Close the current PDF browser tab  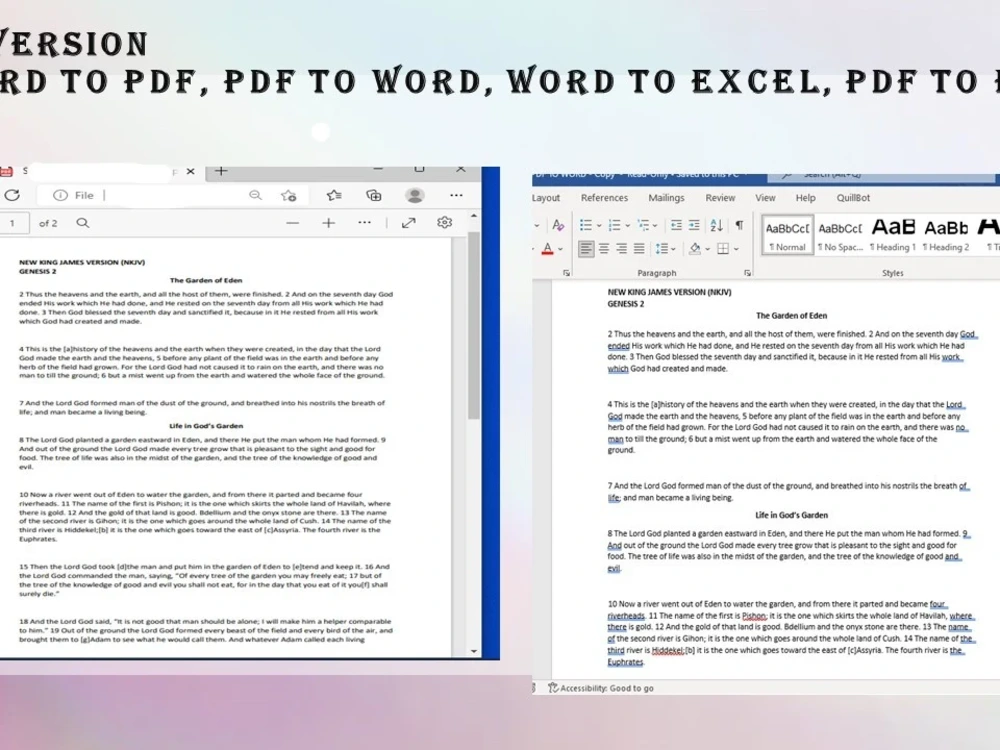pos(190,172)
